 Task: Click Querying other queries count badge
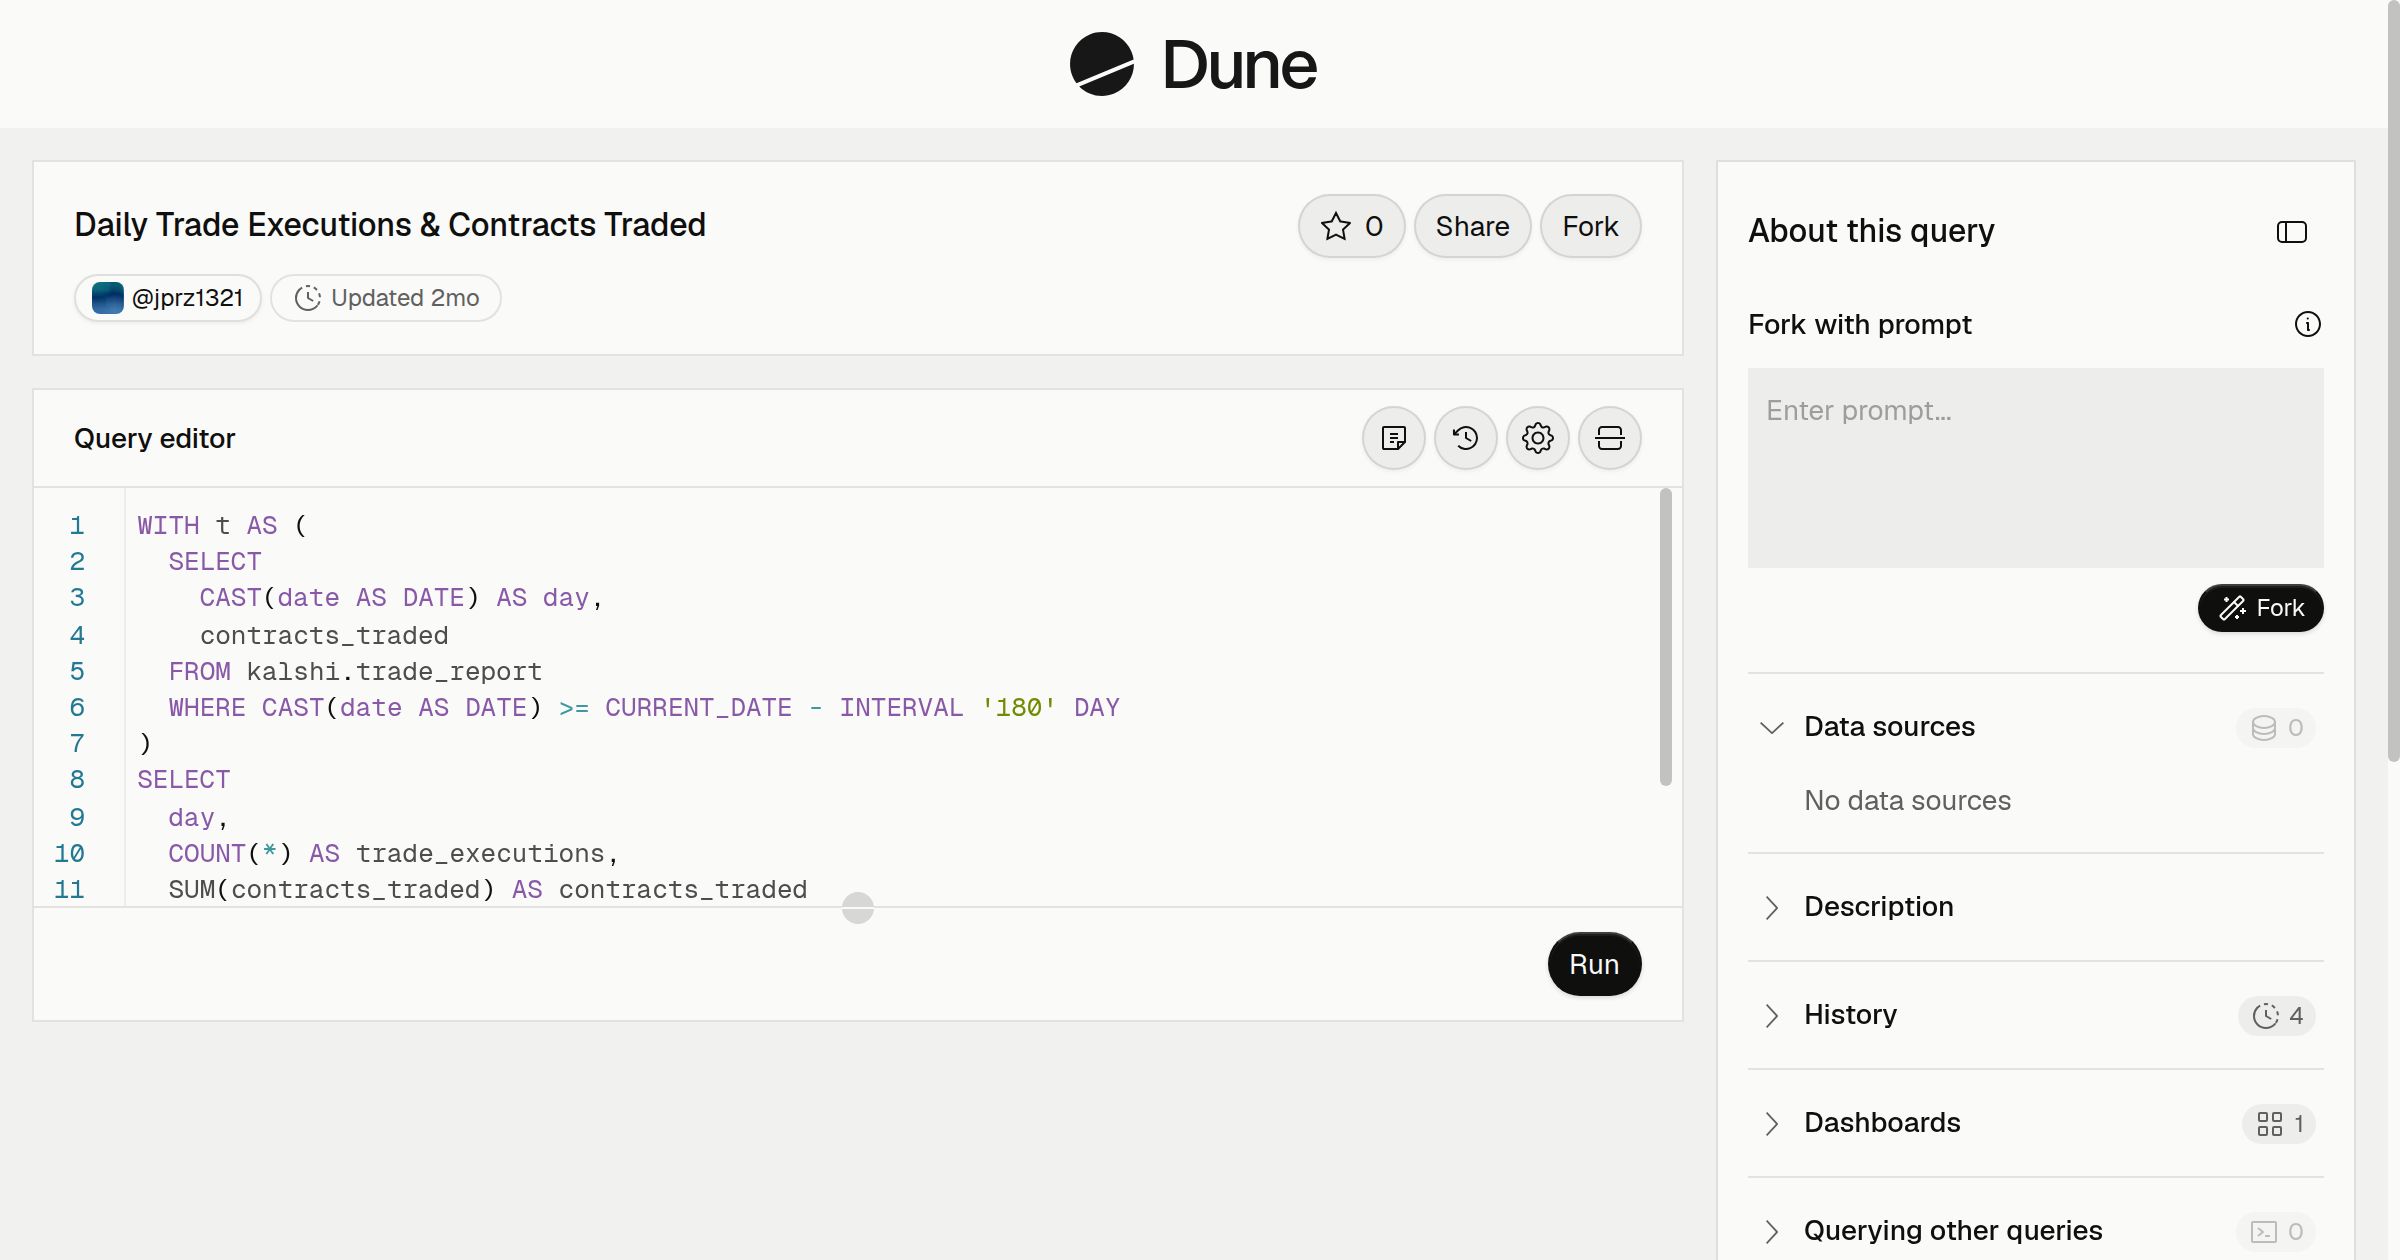click(2276, 1232)
